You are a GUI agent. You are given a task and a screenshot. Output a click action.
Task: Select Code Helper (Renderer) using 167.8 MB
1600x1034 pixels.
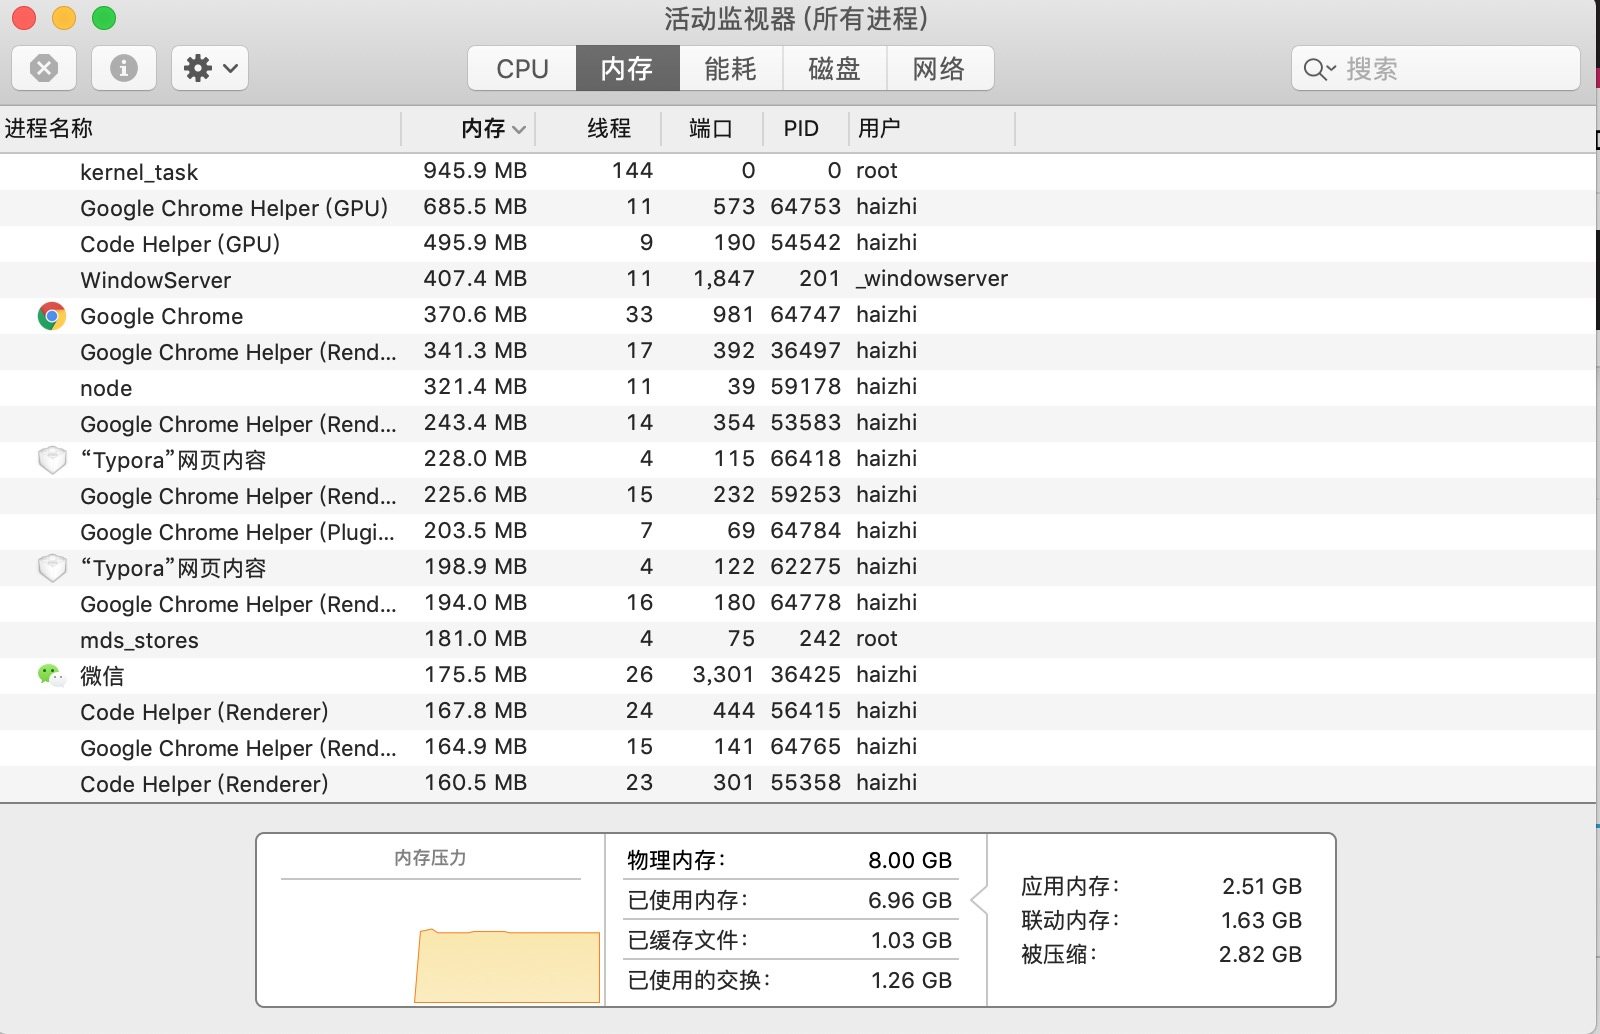204,712
